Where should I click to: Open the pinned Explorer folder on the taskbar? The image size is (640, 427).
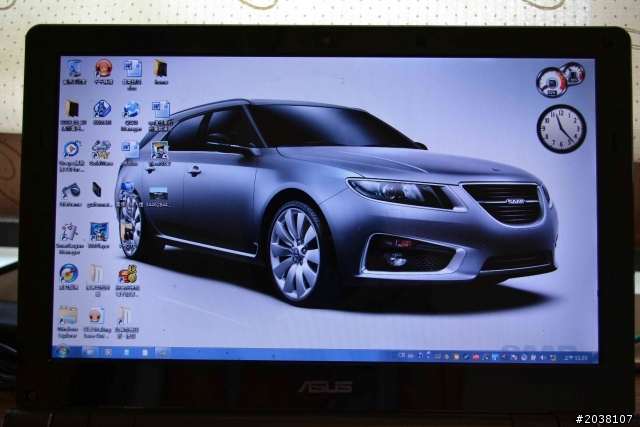(90, 352)
